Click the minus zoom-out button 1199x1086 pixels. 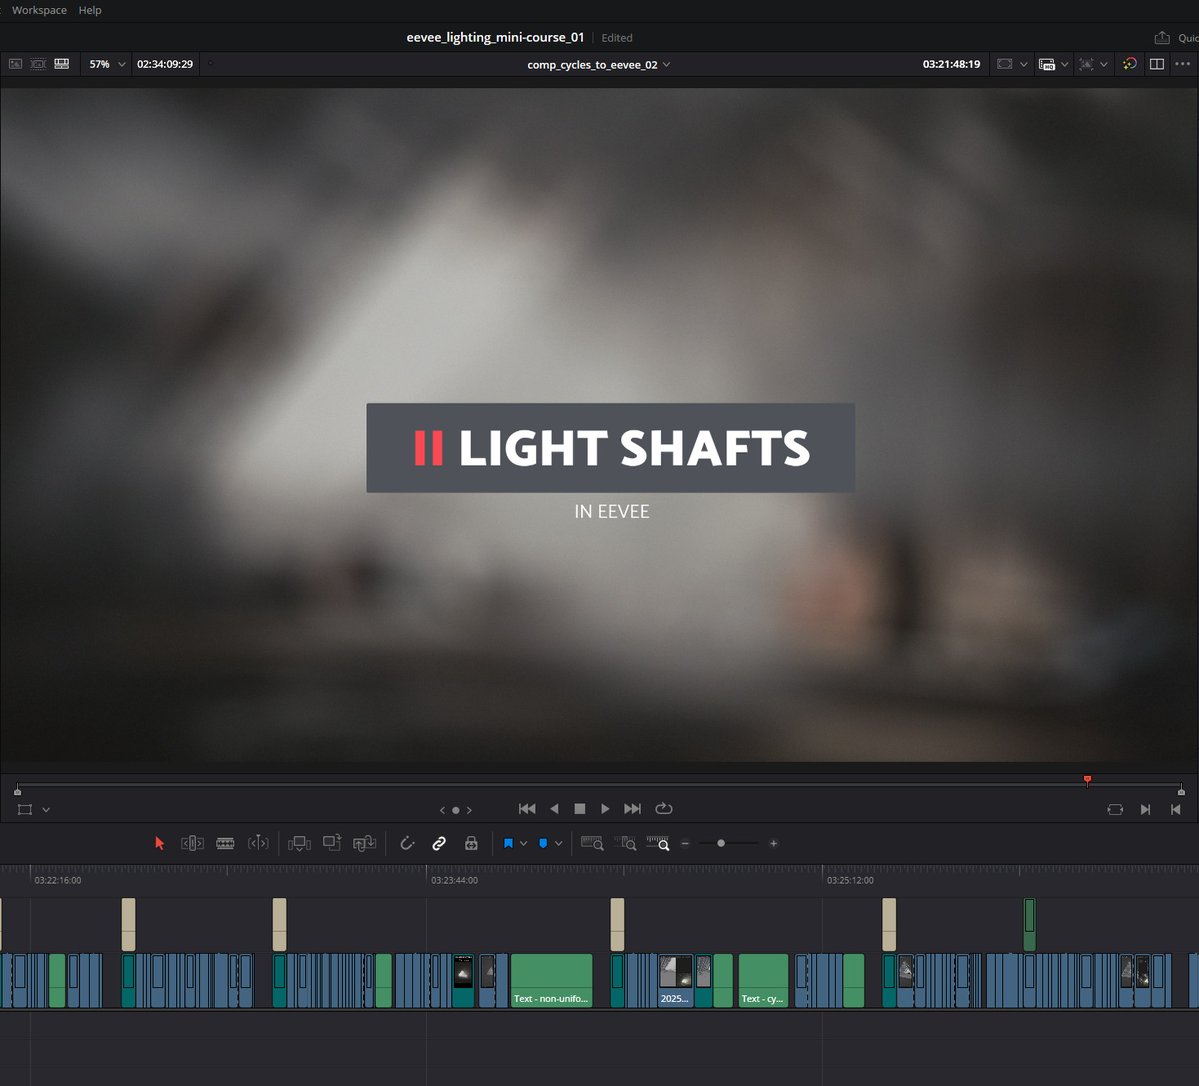pos(685,844)
